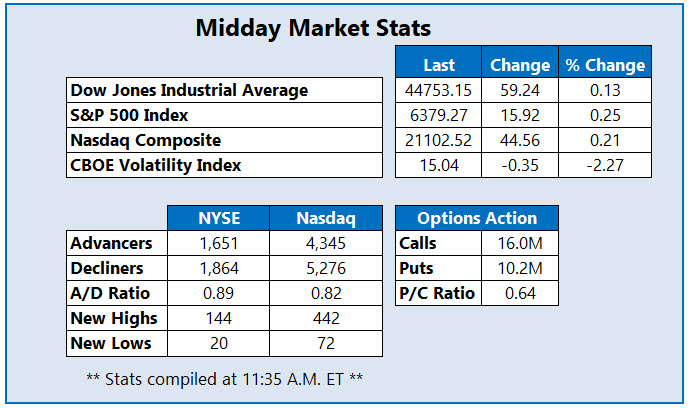Select the volatility percent change -2.27
The height and width of the screenshot is (408, 692).
pos(605,165)
